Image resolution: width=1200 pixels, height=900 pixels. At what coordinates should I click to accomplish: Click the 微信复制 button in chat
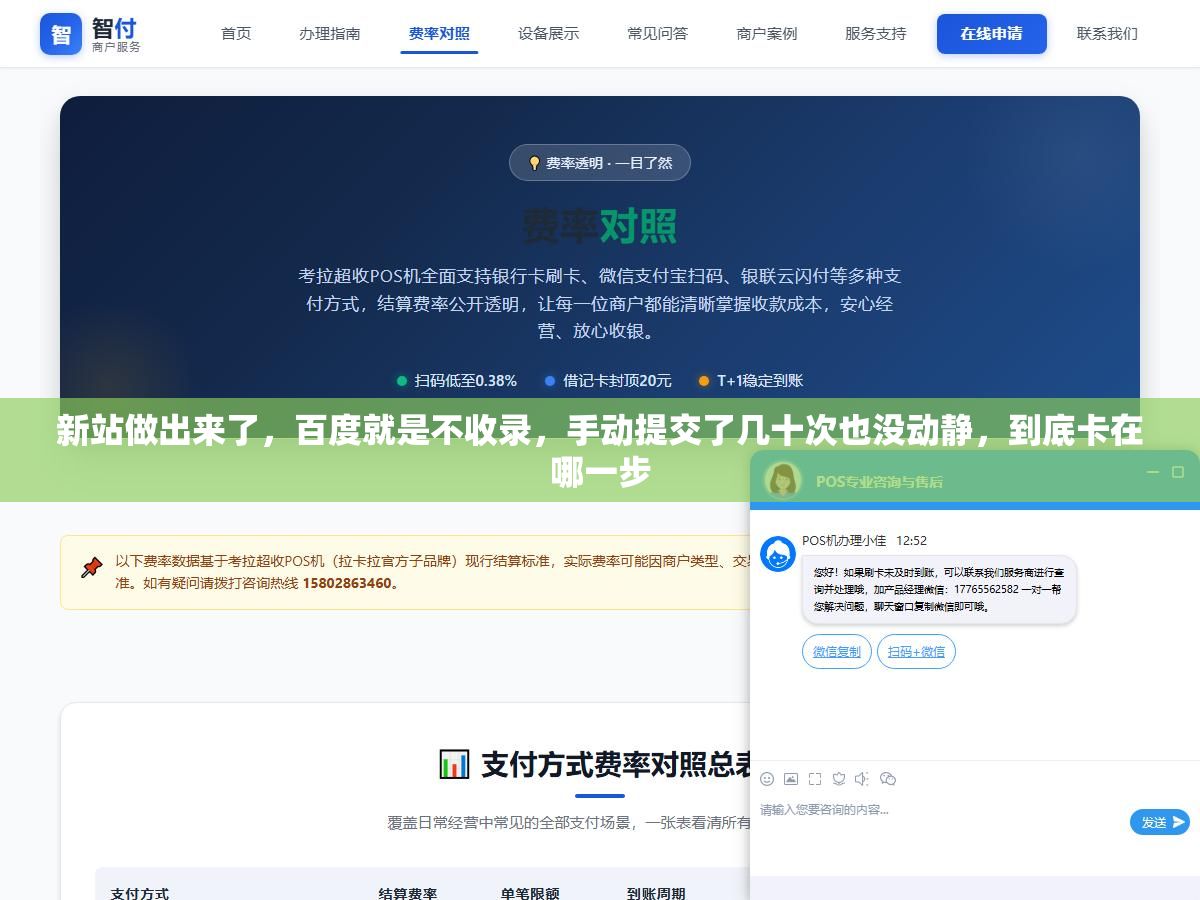click(x=836, y=652)
